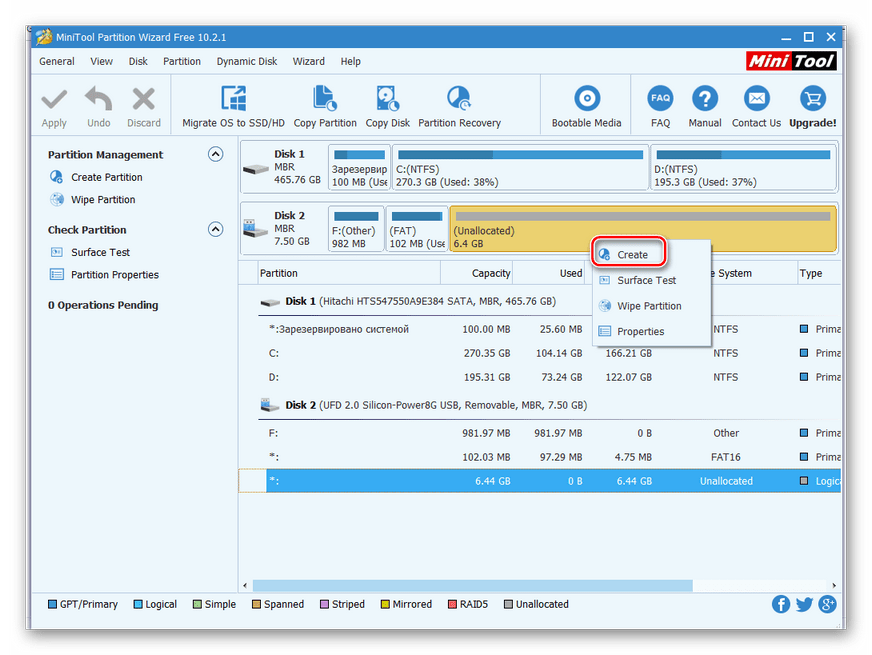872x655 pixels.
Task: Click Surface Test in the sidebar
Action: 100,252
